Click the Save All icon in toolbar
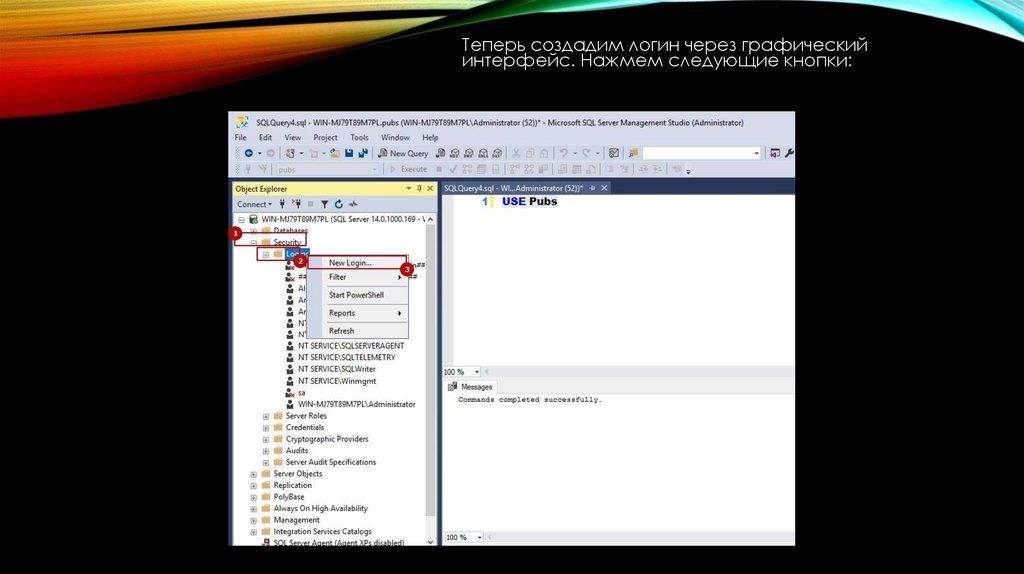This screenshot has height=574, width=1024. [363, 153]
